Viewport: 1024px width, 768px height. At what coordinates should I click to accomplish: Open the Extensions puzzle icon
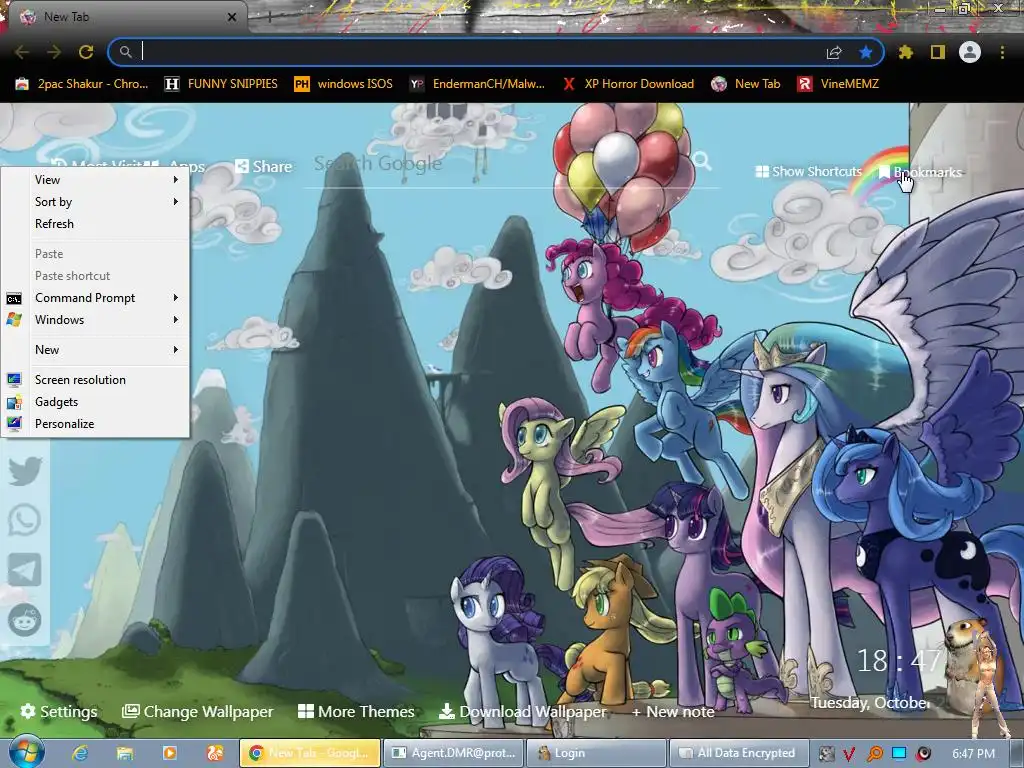[905, 52]
